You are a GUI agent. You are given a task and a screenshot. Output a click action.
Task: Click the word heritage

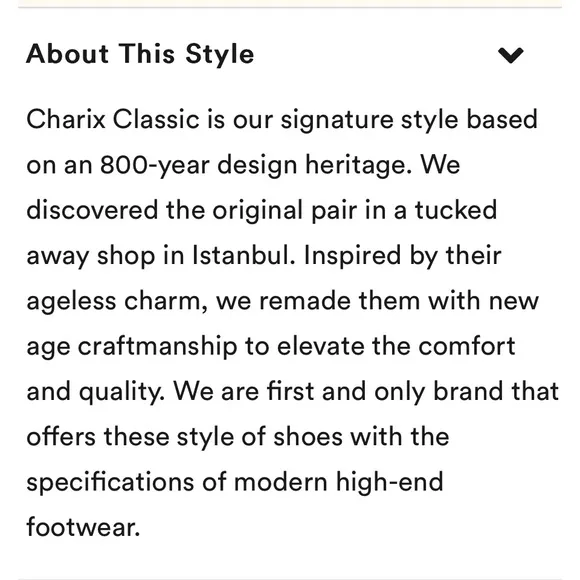358,165
